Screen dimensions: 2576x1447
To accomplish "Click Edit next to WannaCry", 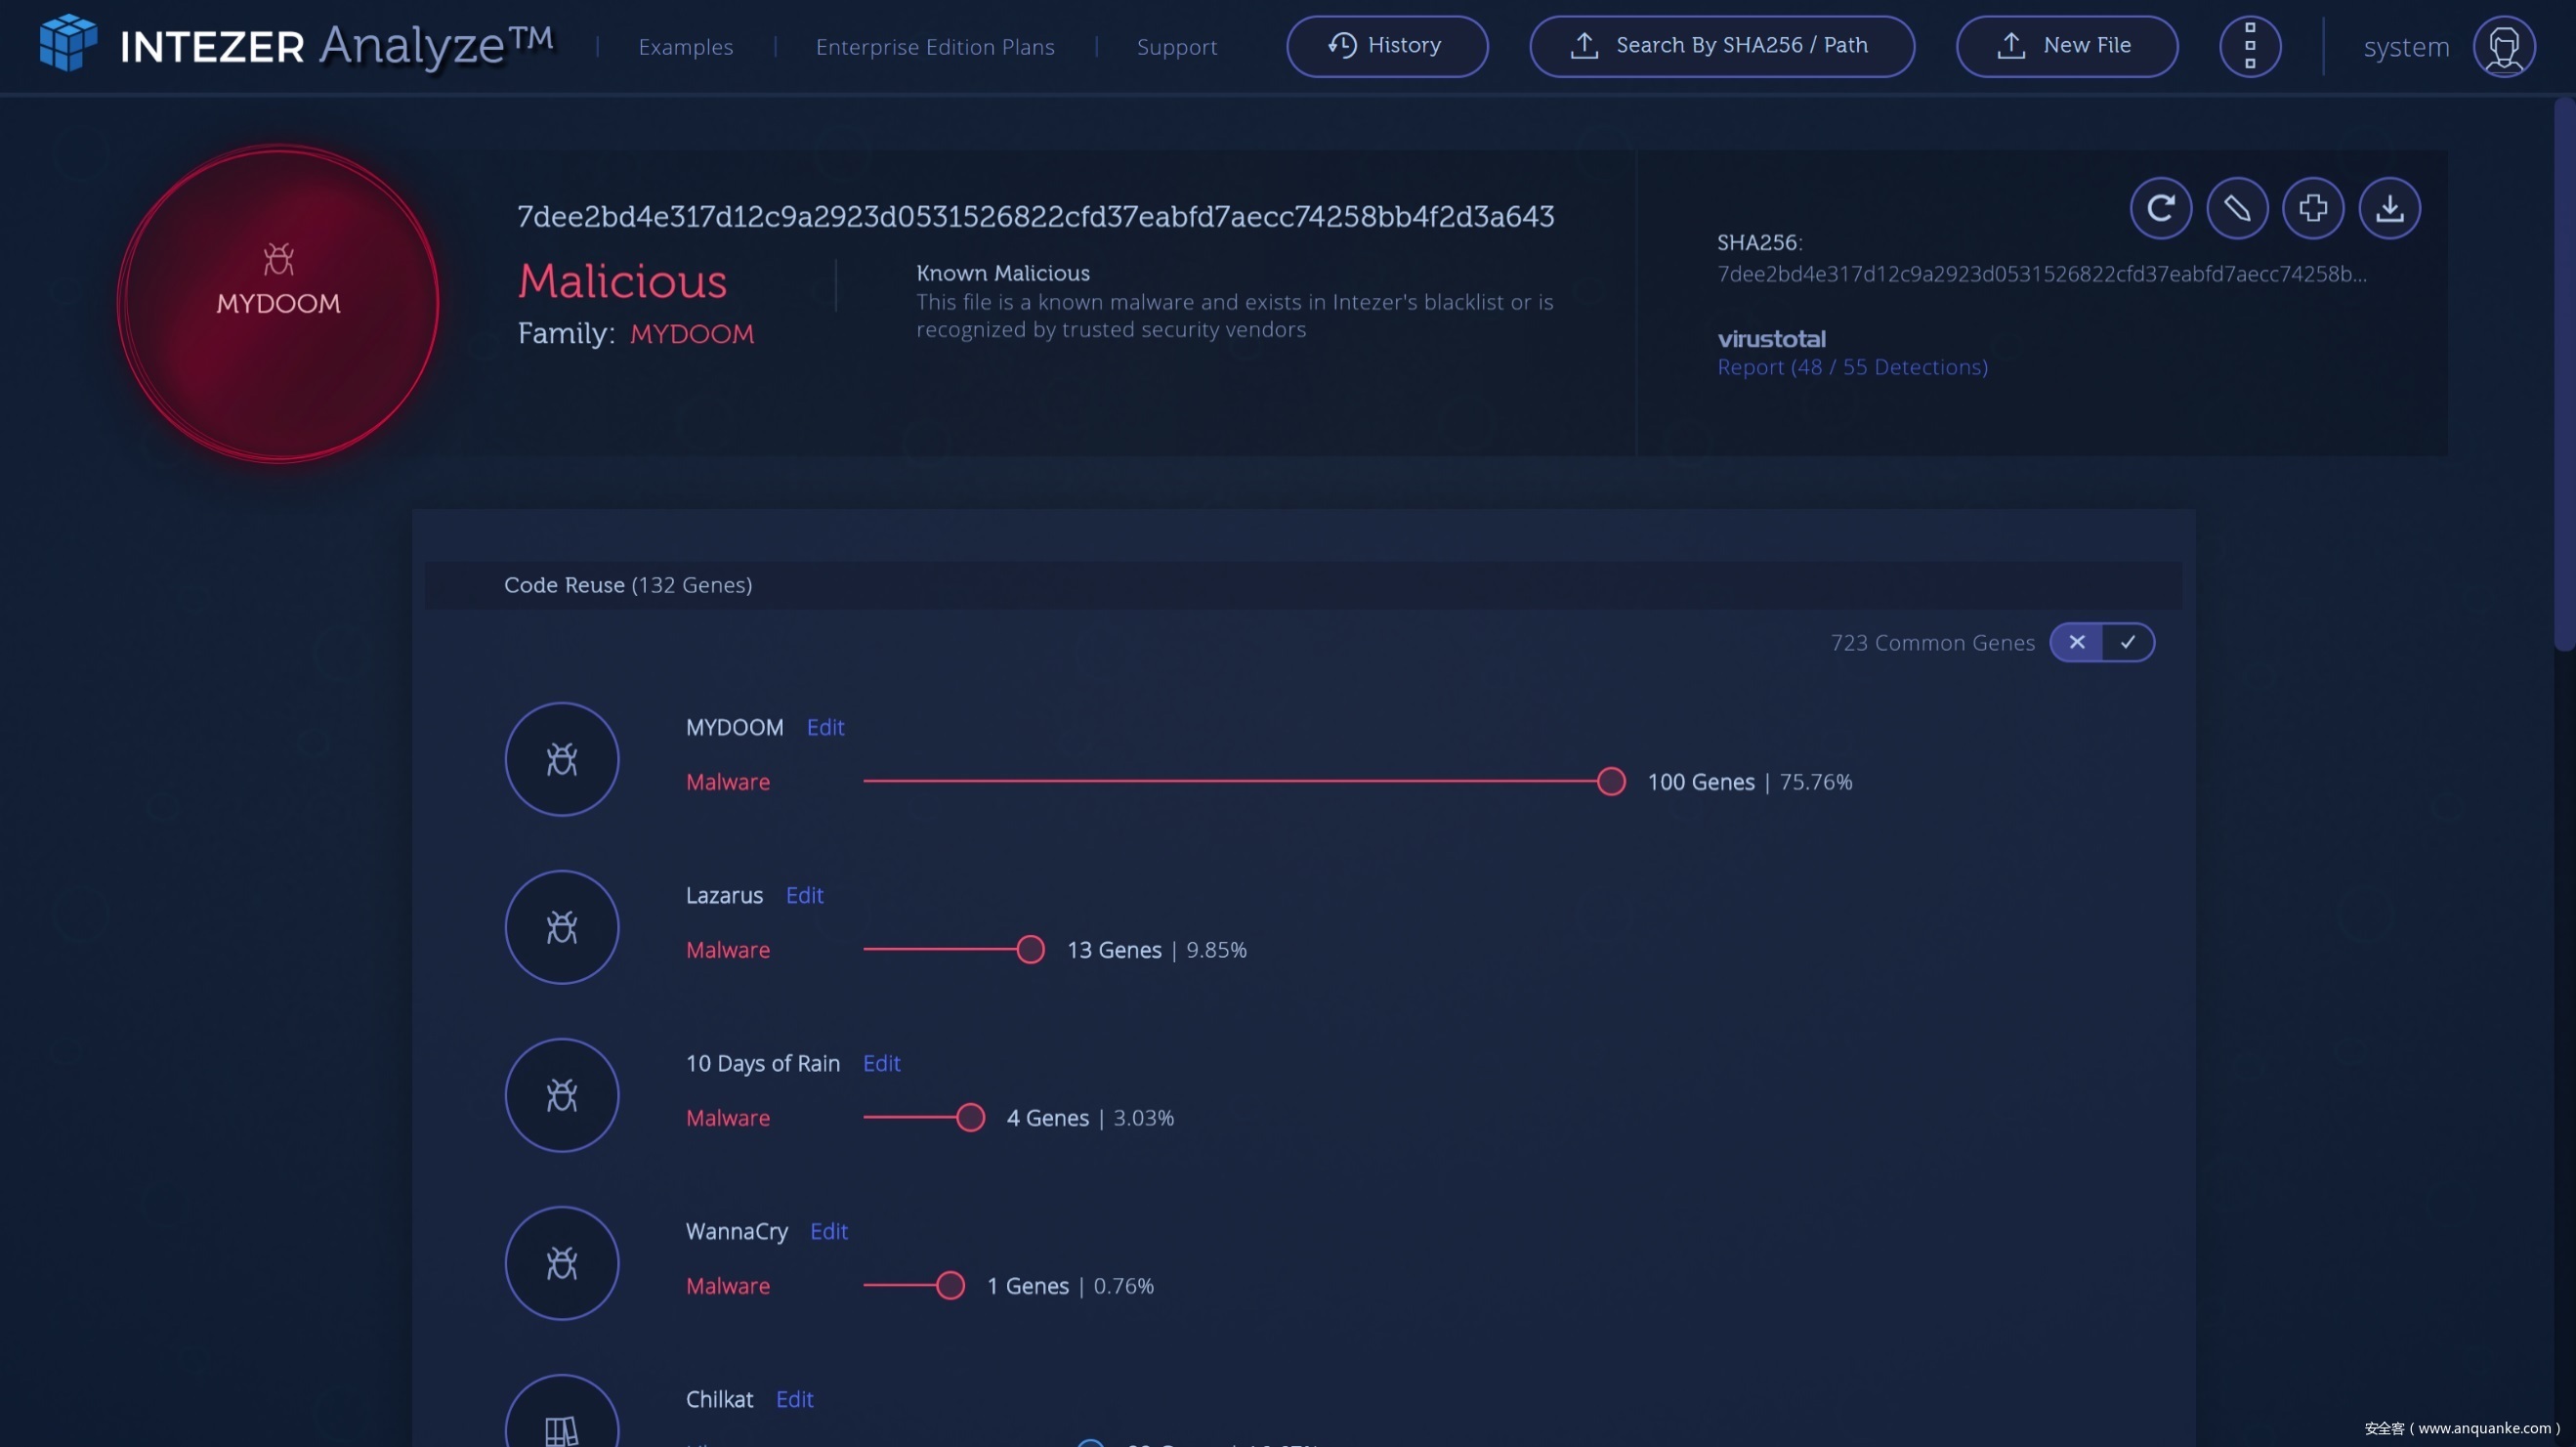I will [828, 1231].
